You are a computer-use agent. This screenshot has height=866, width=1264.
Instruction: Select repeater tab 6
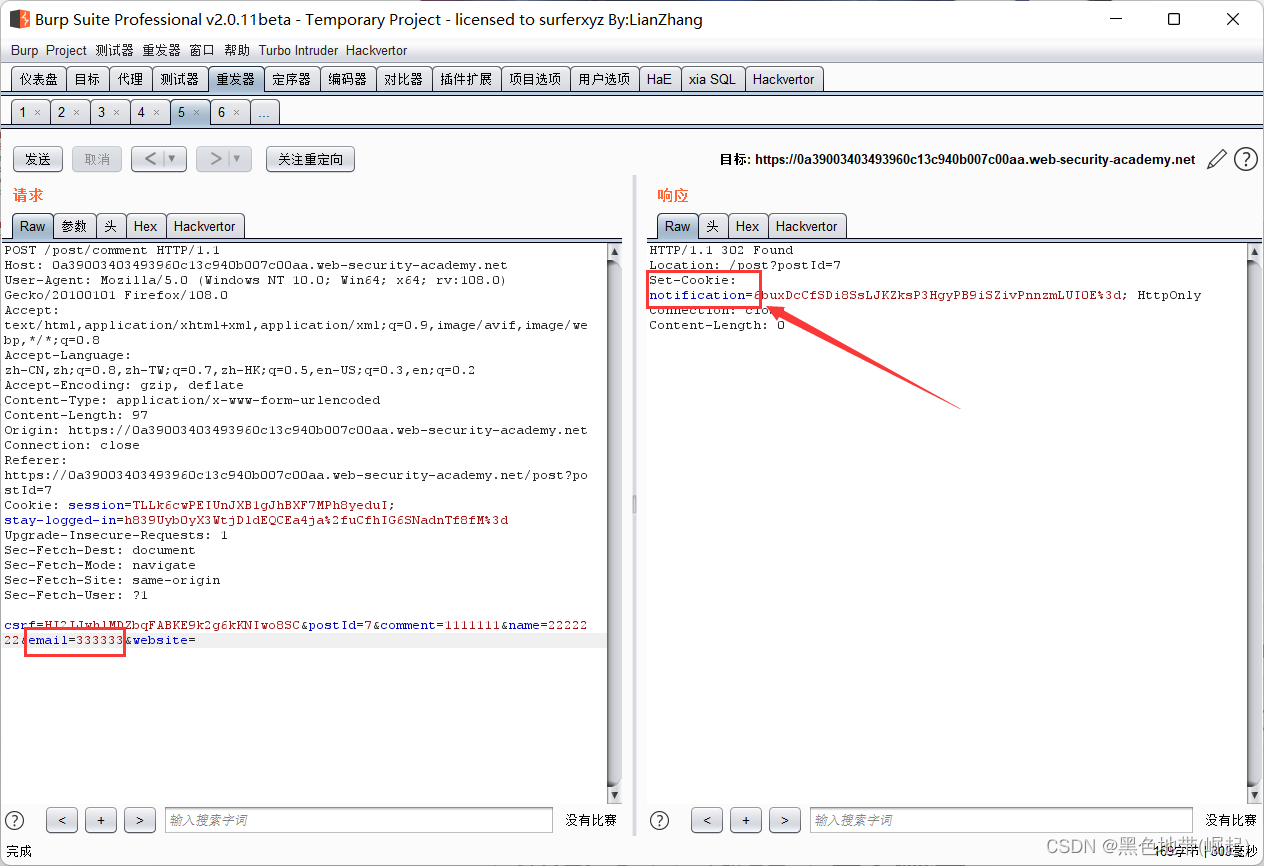tap(221, 112)
